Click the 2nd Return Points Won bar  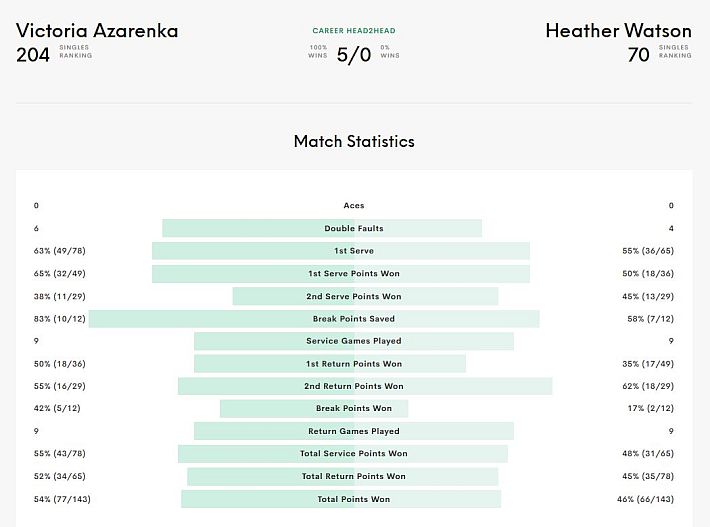(365, 386)
